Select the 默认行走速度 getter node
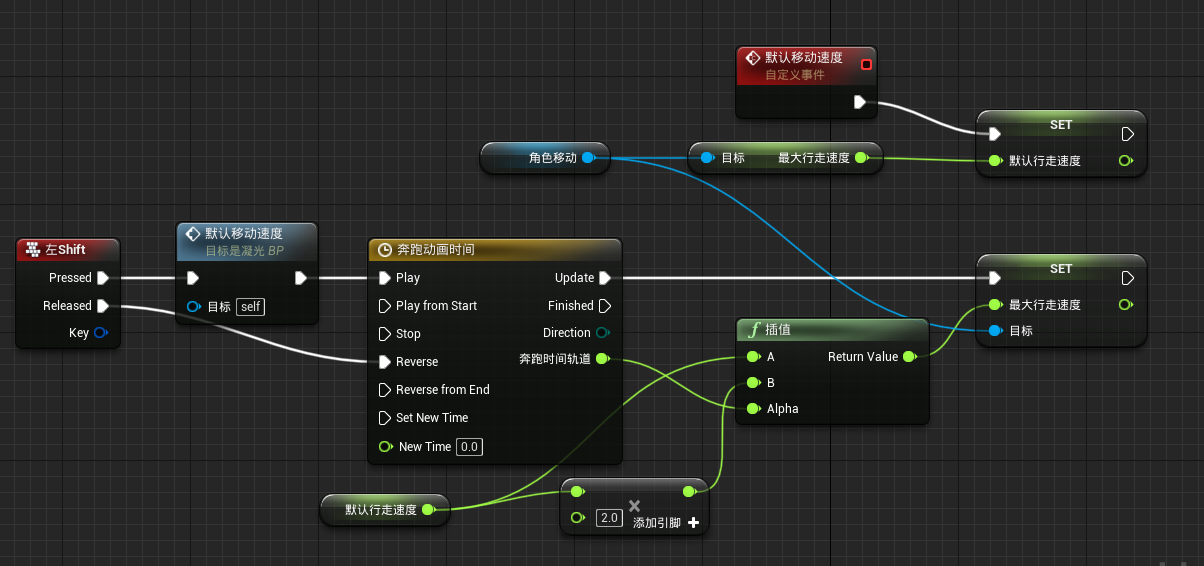Image resolution: width=1204 pixels, height=566 pixels. pyautogui.click(x=384, y=510)
